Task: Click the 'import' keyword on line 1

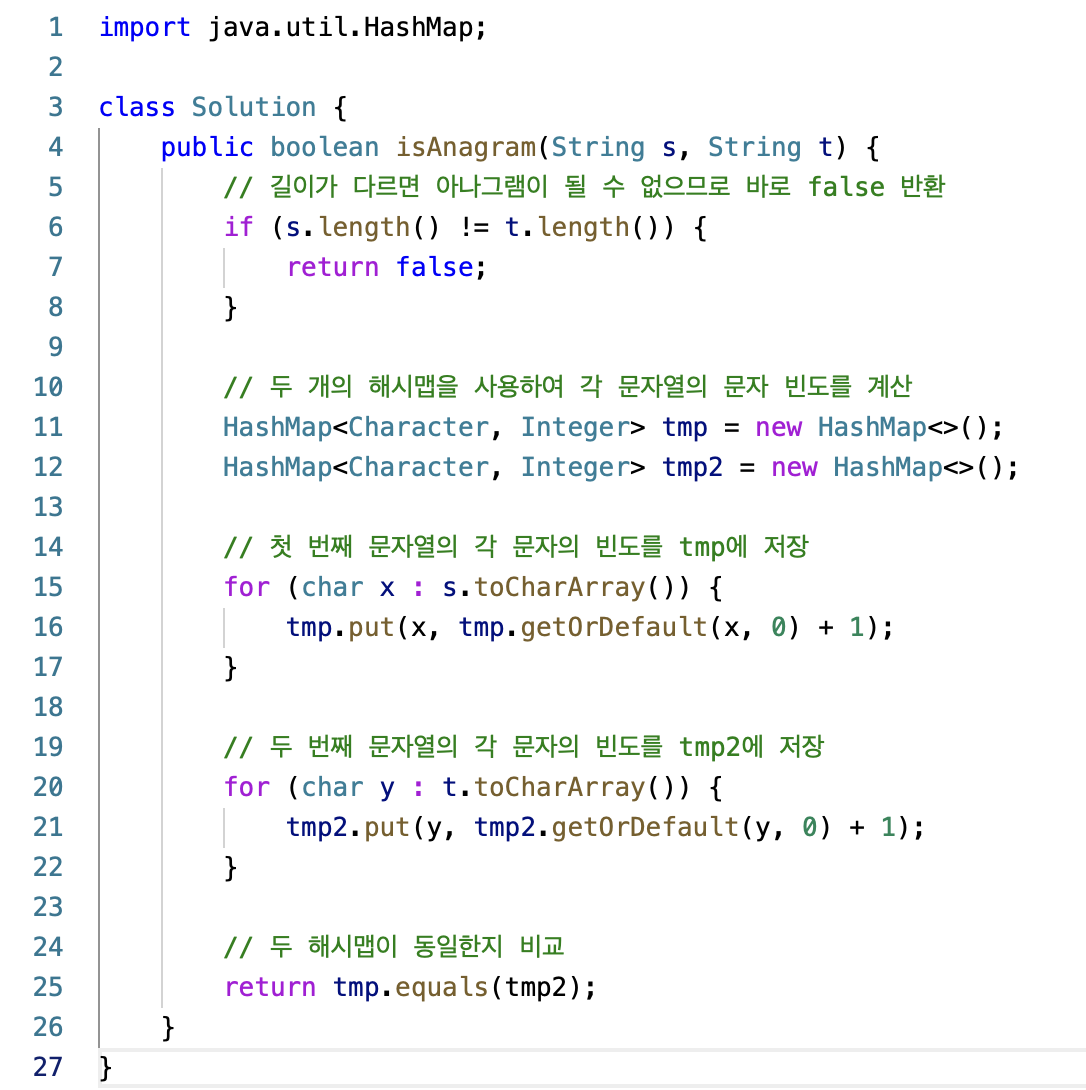Action: [x=145, y=27]
